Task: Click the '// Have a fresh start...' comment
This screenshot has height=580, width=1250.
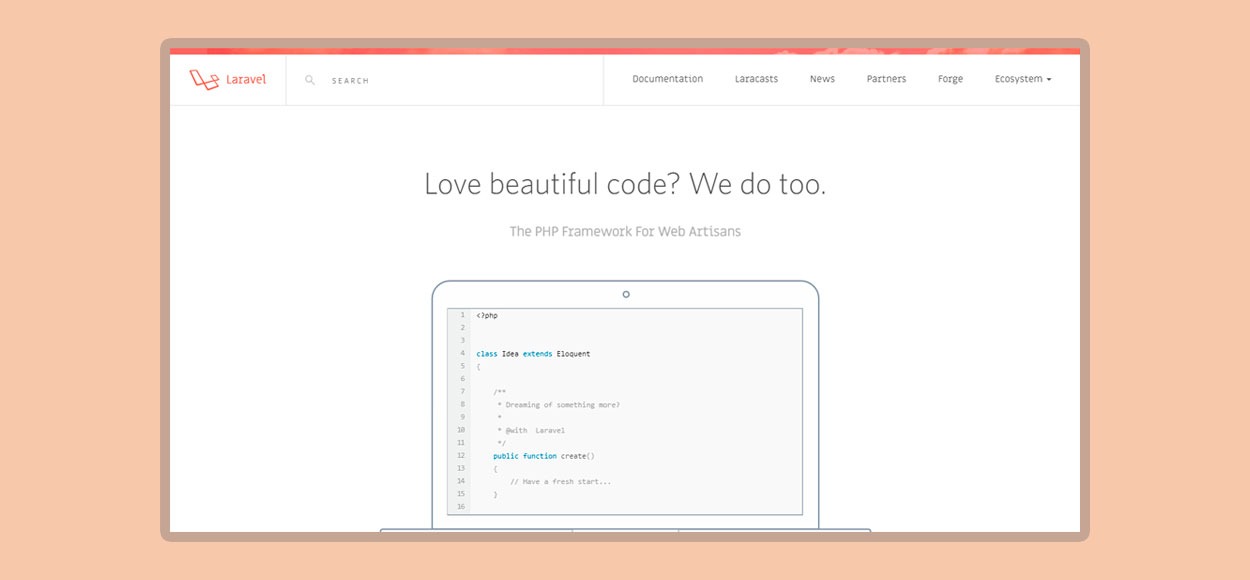Action: tap(560, 482)
